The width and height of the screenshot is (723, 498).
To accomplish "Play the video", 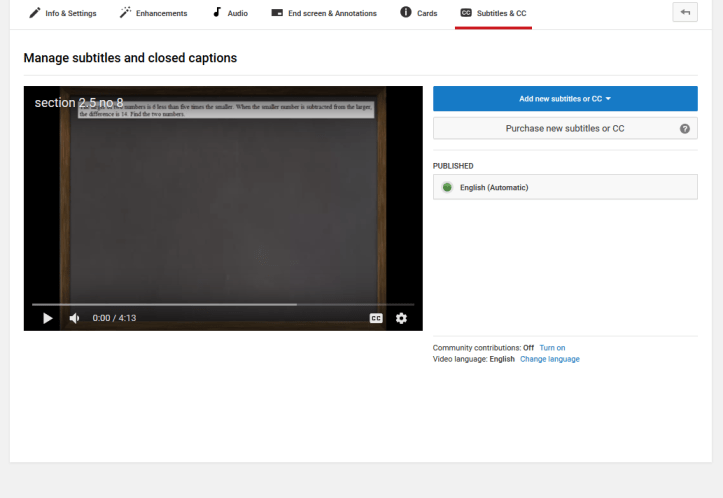I will [x=47, y=318].
